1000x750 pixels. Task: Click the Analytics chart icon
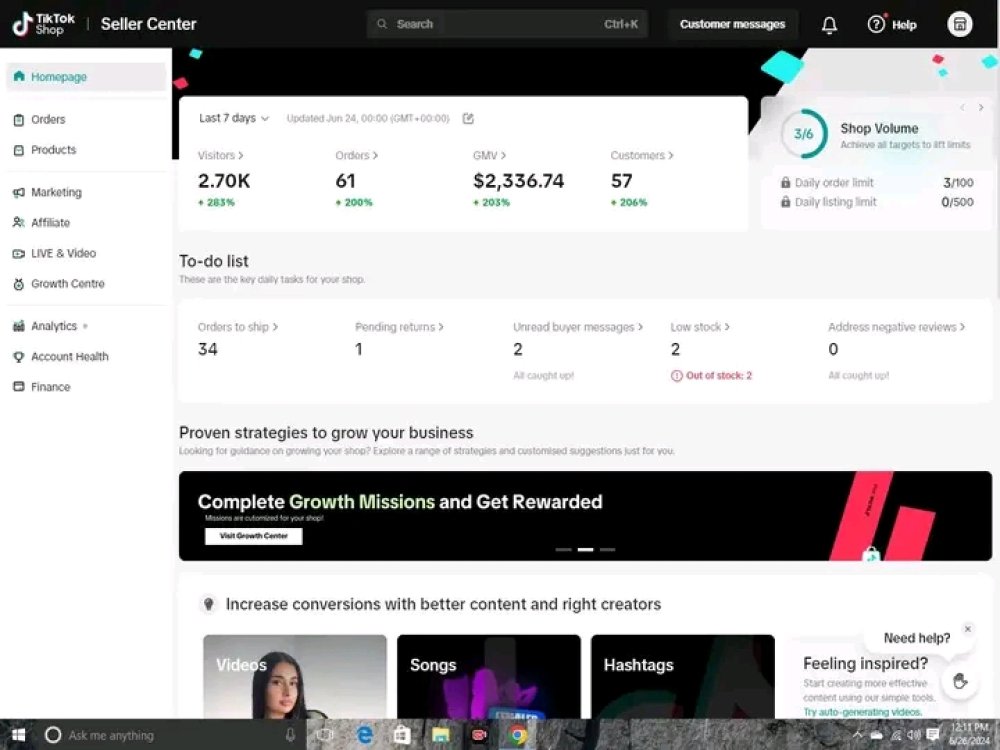[x=18, y=326]
